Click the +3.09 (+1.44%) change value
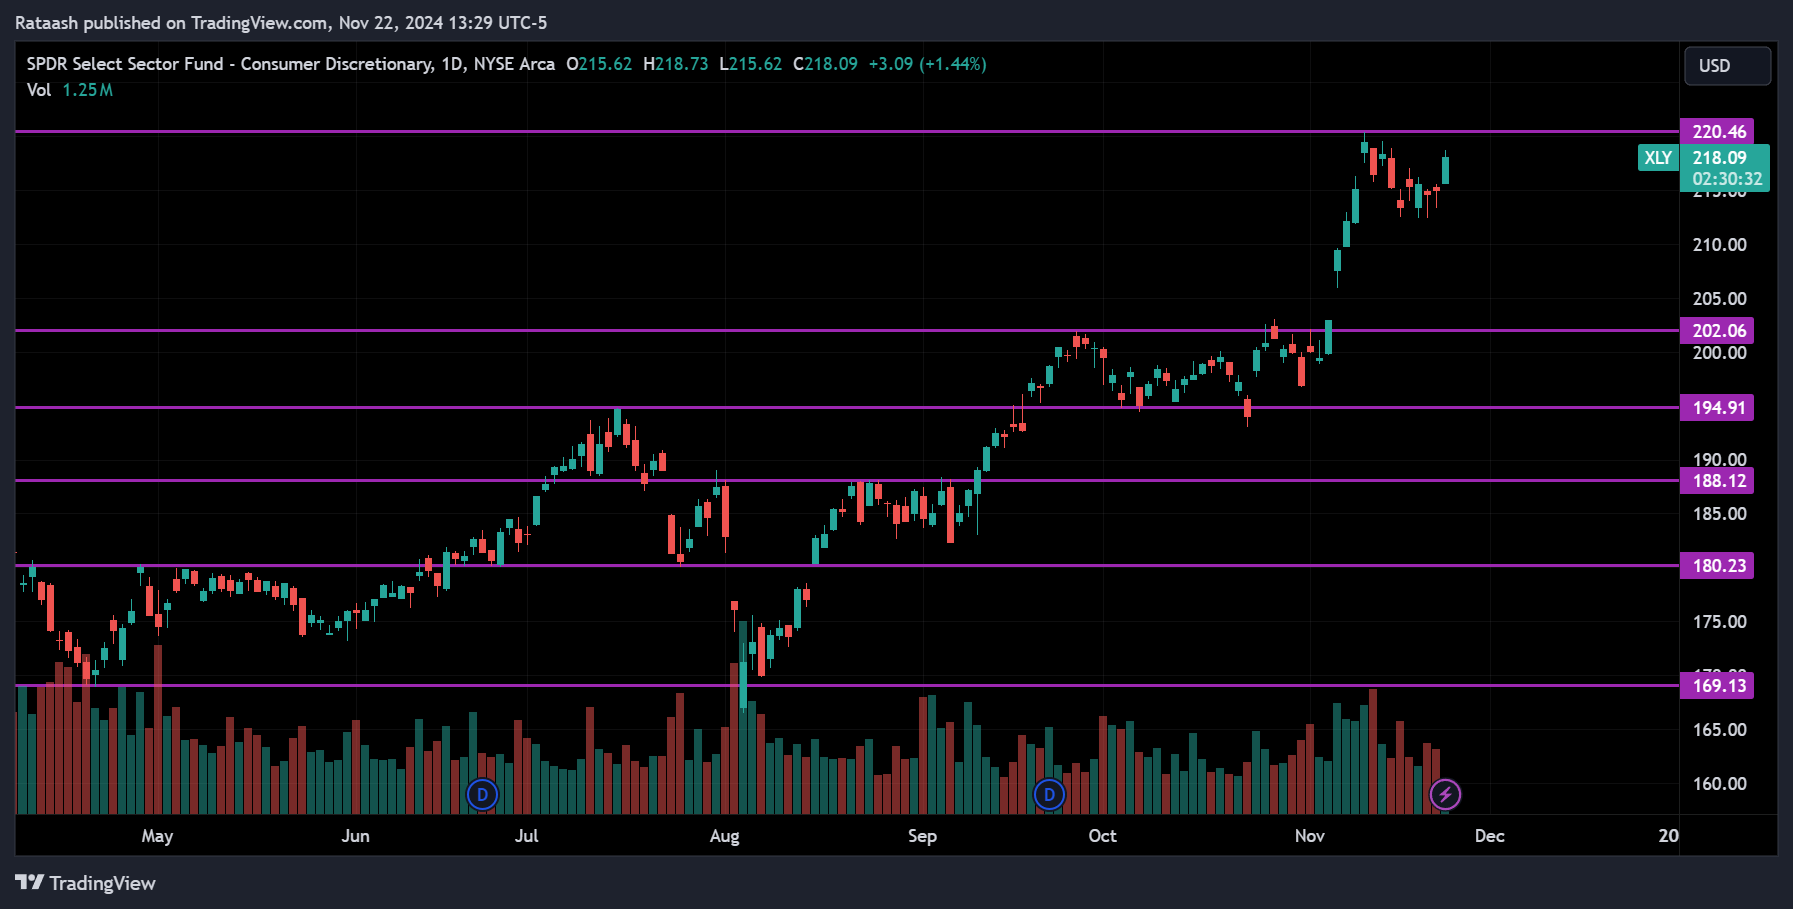 click(927, 64)
